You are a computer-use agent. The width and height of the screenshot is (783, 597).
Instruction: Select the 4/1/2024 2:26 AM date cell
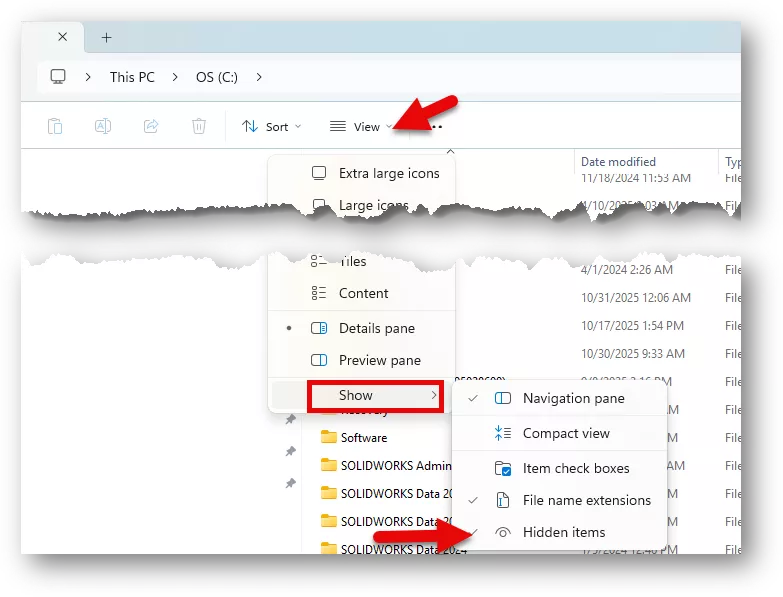627,270
